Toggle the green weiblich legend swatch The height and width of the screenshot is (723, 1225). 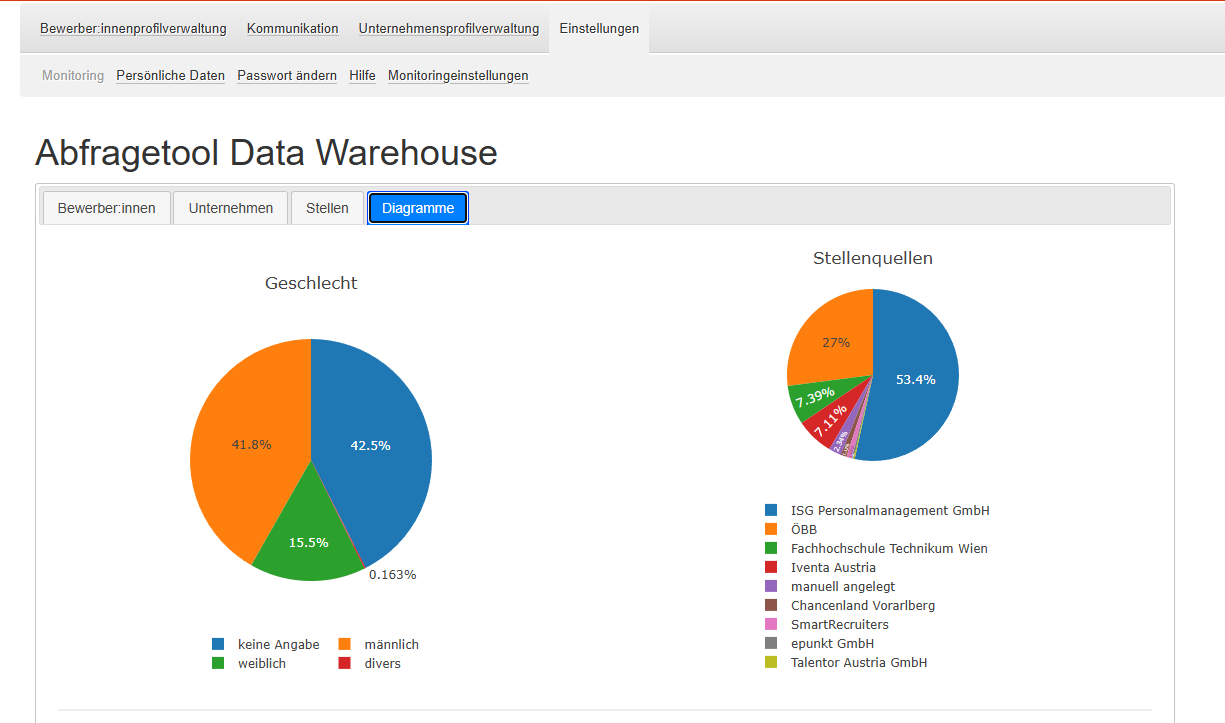click(x=218, y=663)
